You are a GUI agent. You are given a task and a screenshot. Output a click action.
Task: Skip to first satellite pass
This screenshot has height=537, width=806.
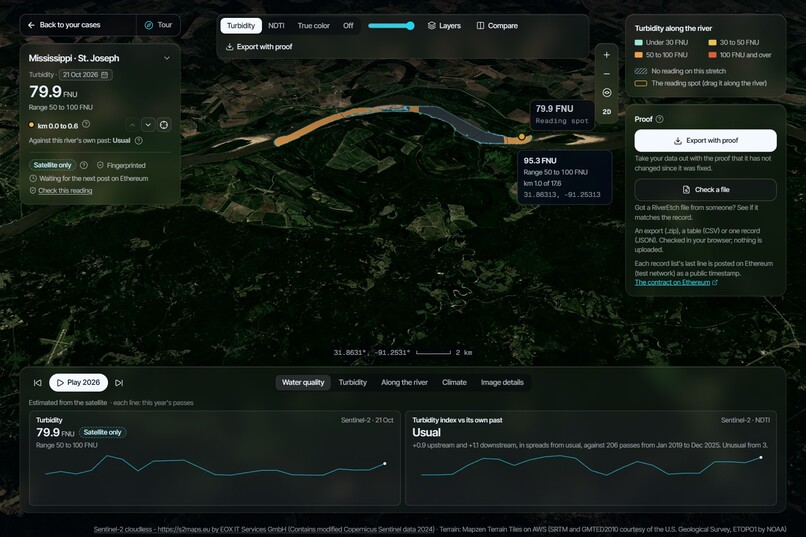click(38, 383)
